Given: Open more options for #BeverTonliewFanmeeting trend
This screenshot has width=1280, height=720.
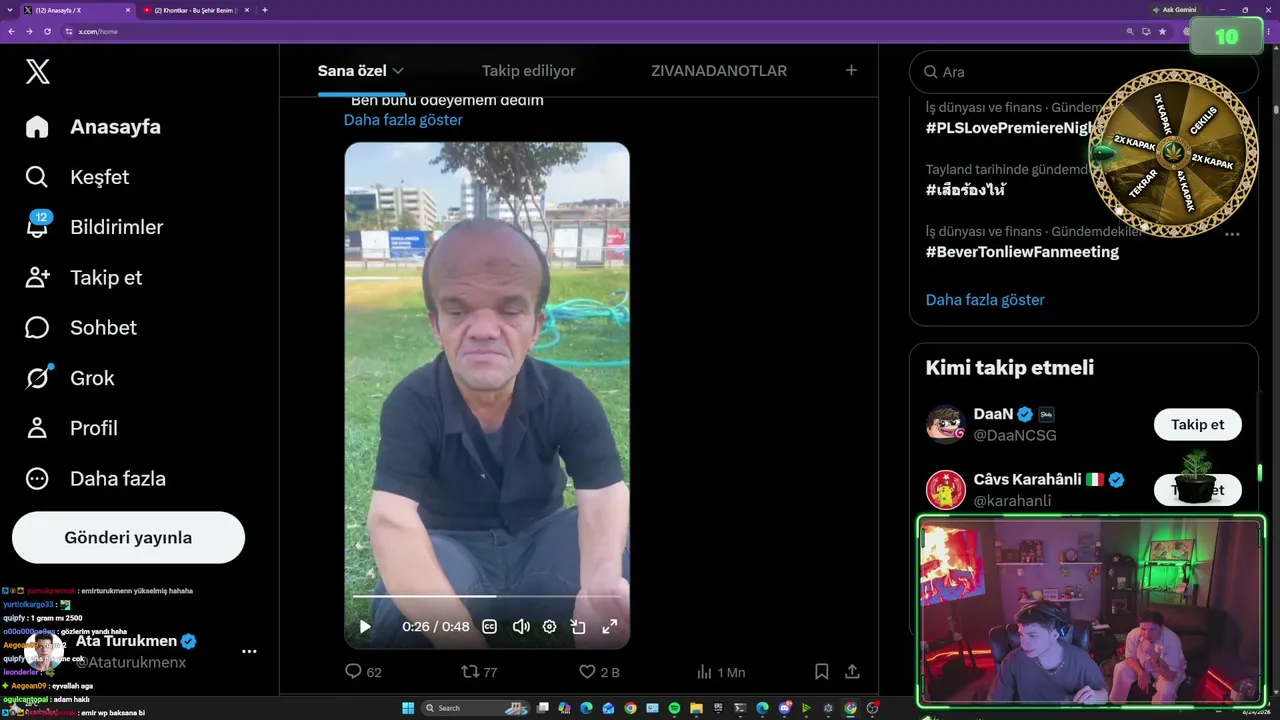Looking at the screenshot, I should [1232, 234].
